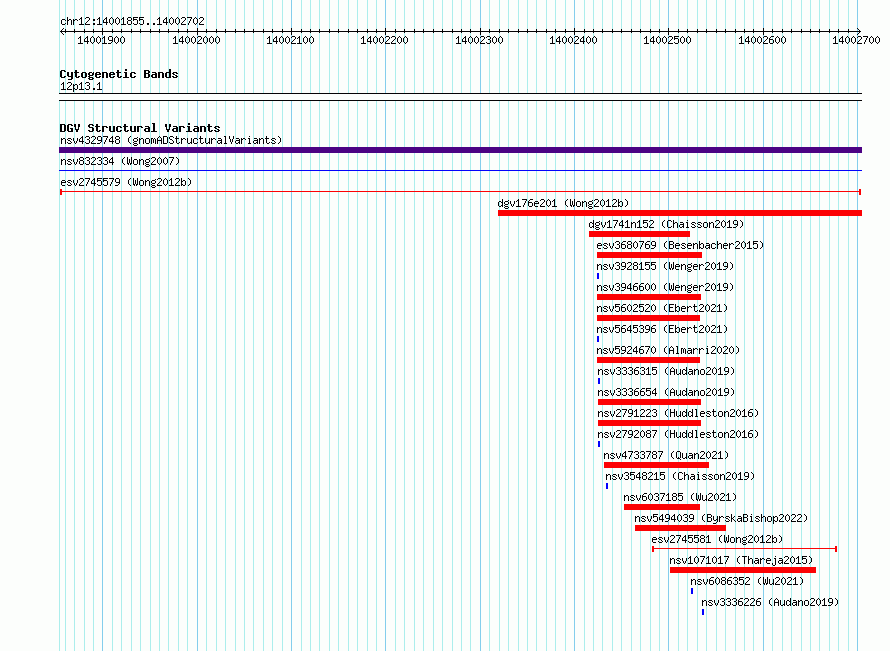
Task: Click the red bar under nsv2791223
Action: (x=649, y=423)
